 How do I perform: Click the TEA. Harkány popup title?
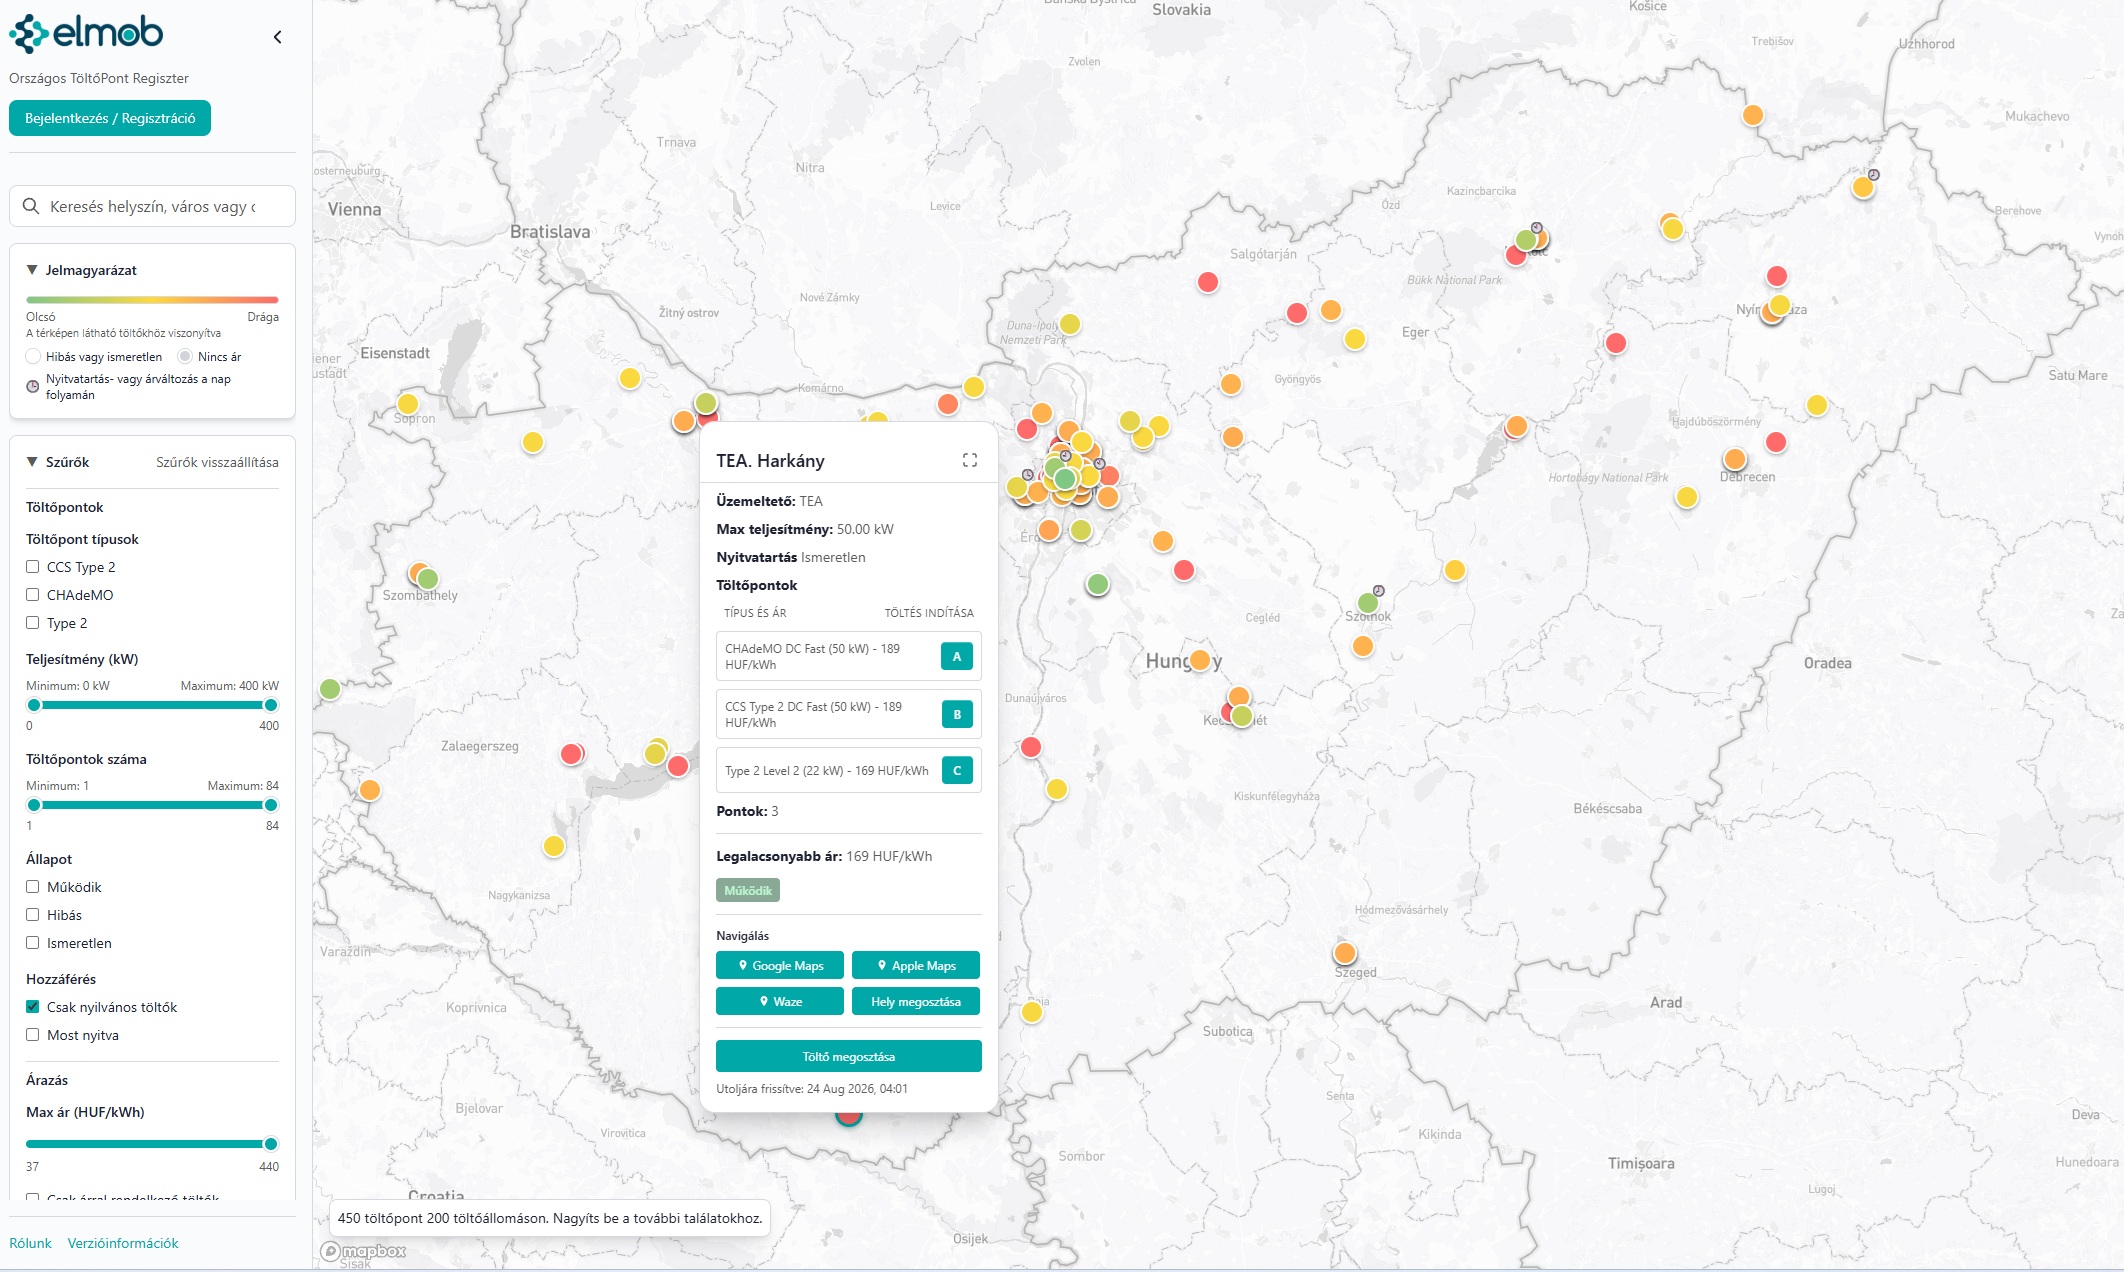770,460
